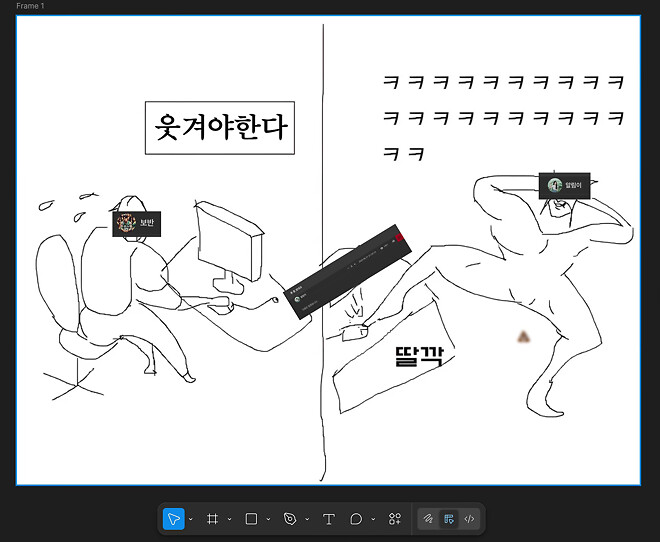Select the ㅋㅋㅋ laughter text block

(x=503, y=118)
